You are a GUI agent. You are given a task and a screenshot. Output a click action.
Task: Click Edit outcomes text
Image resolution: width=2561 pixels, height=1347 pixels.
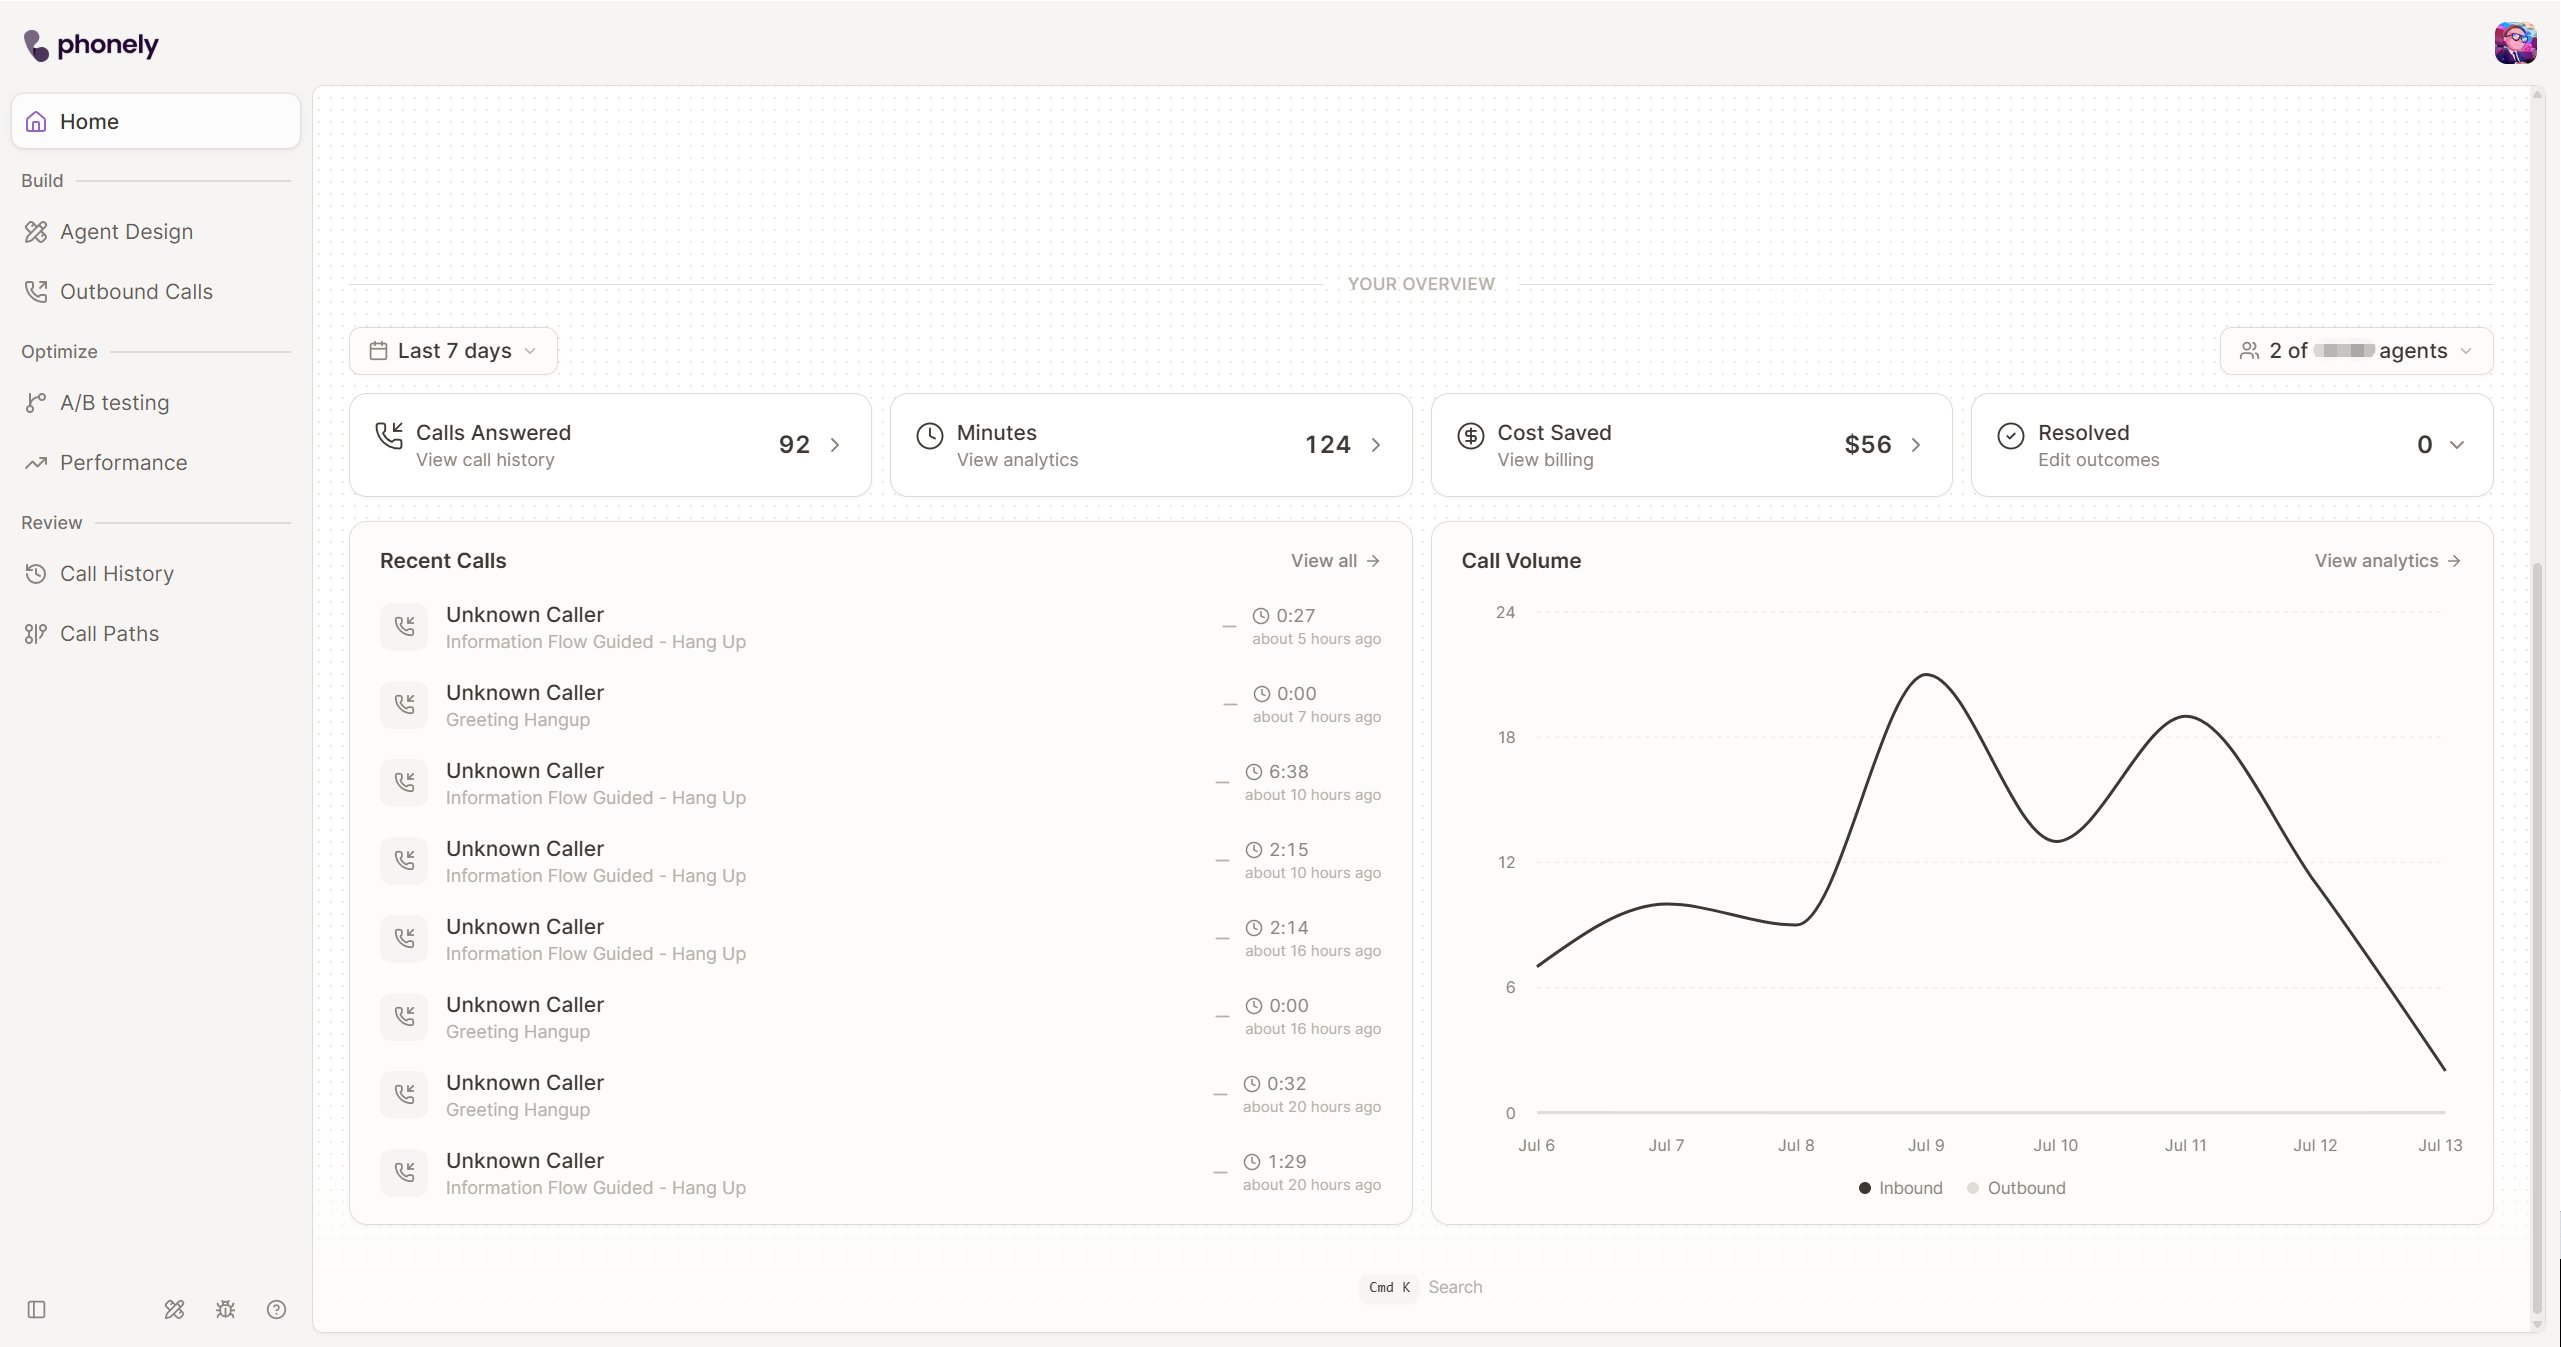pos(2098,460)
